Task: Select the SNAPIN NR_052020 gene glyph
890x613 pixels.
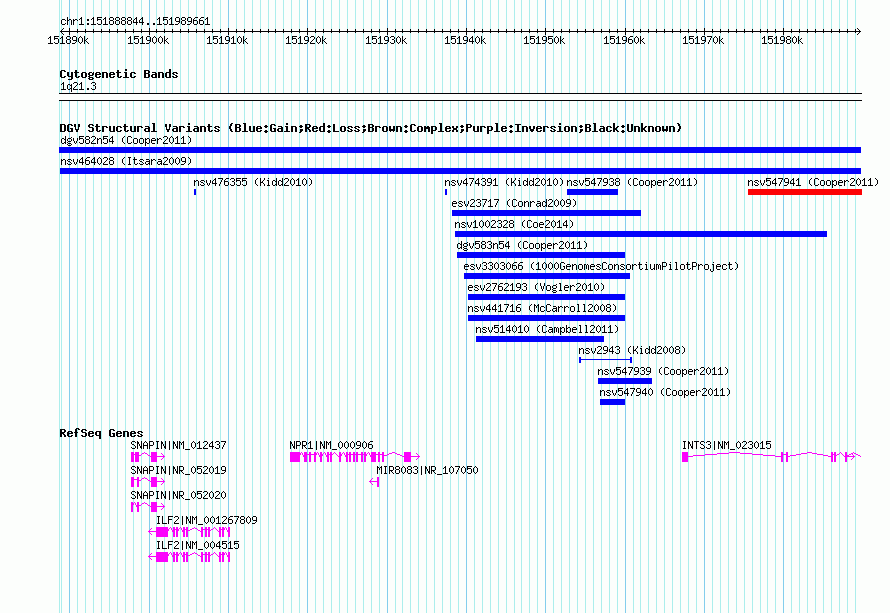Action: [148, 507]
